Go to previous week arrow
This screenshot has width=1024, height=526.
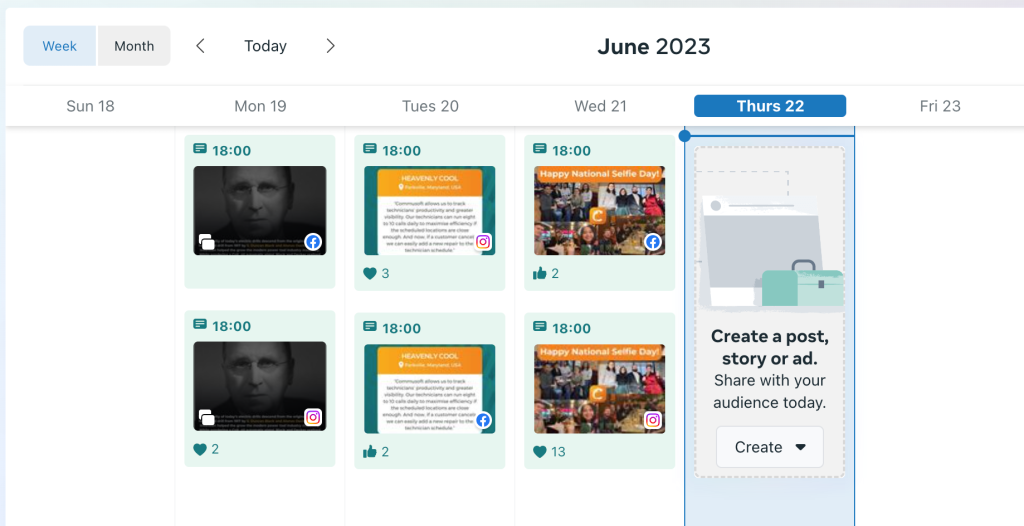[200, 46]
